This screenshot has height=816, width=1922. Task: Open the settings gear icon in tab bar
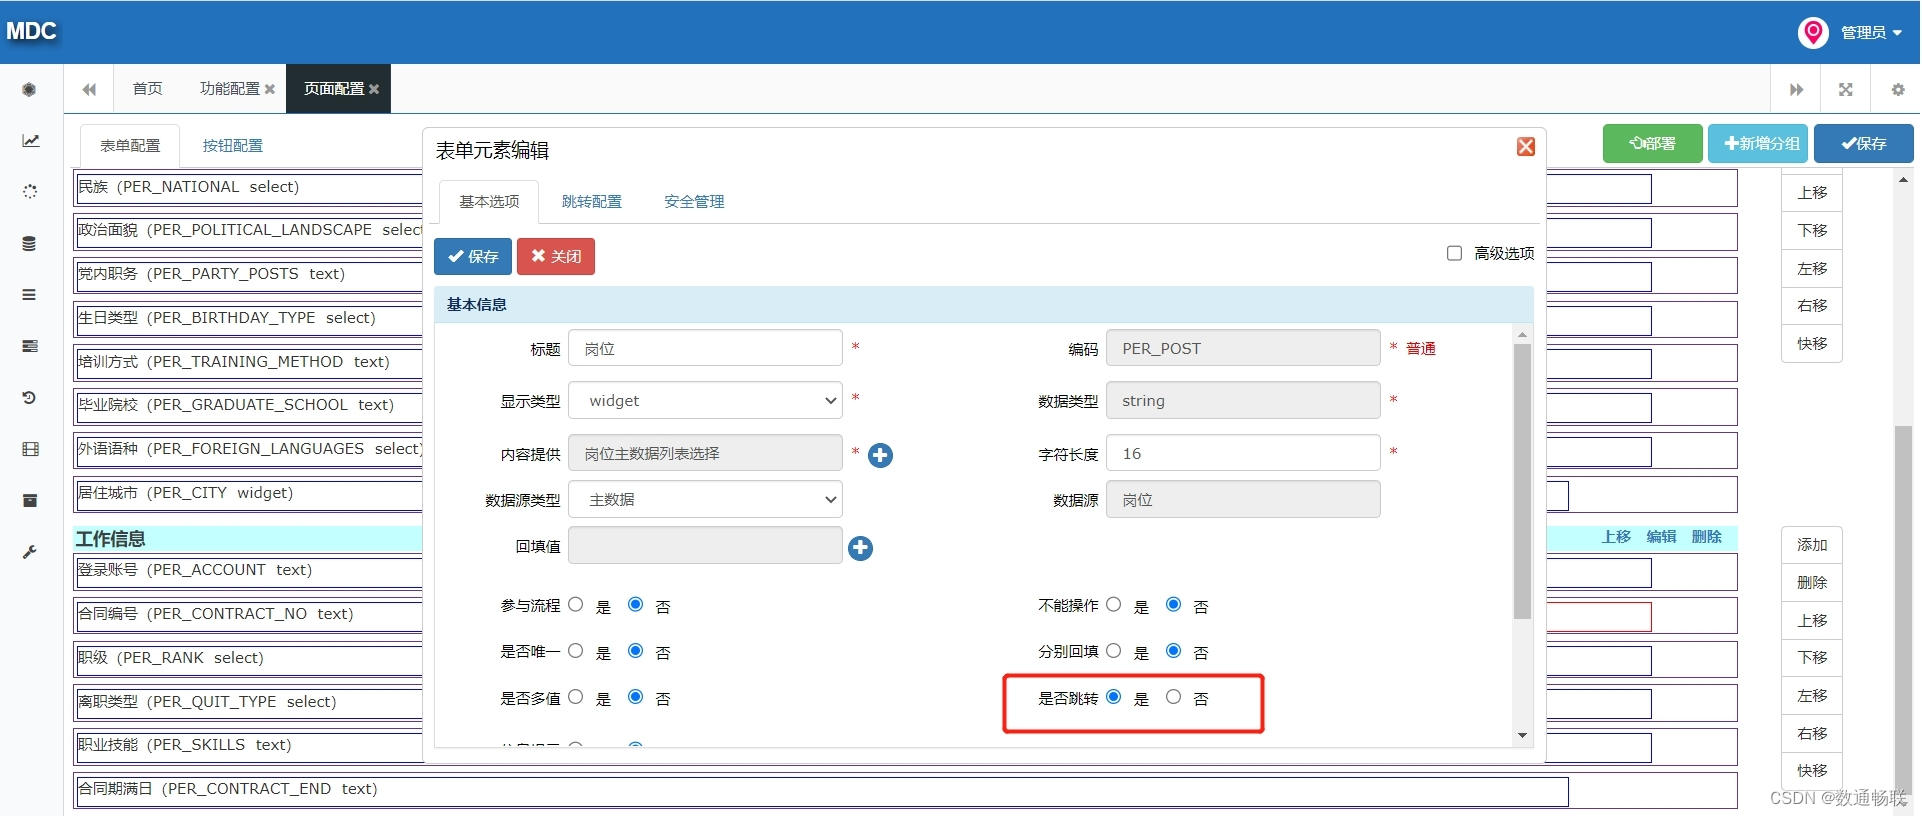coord(1897,89)
